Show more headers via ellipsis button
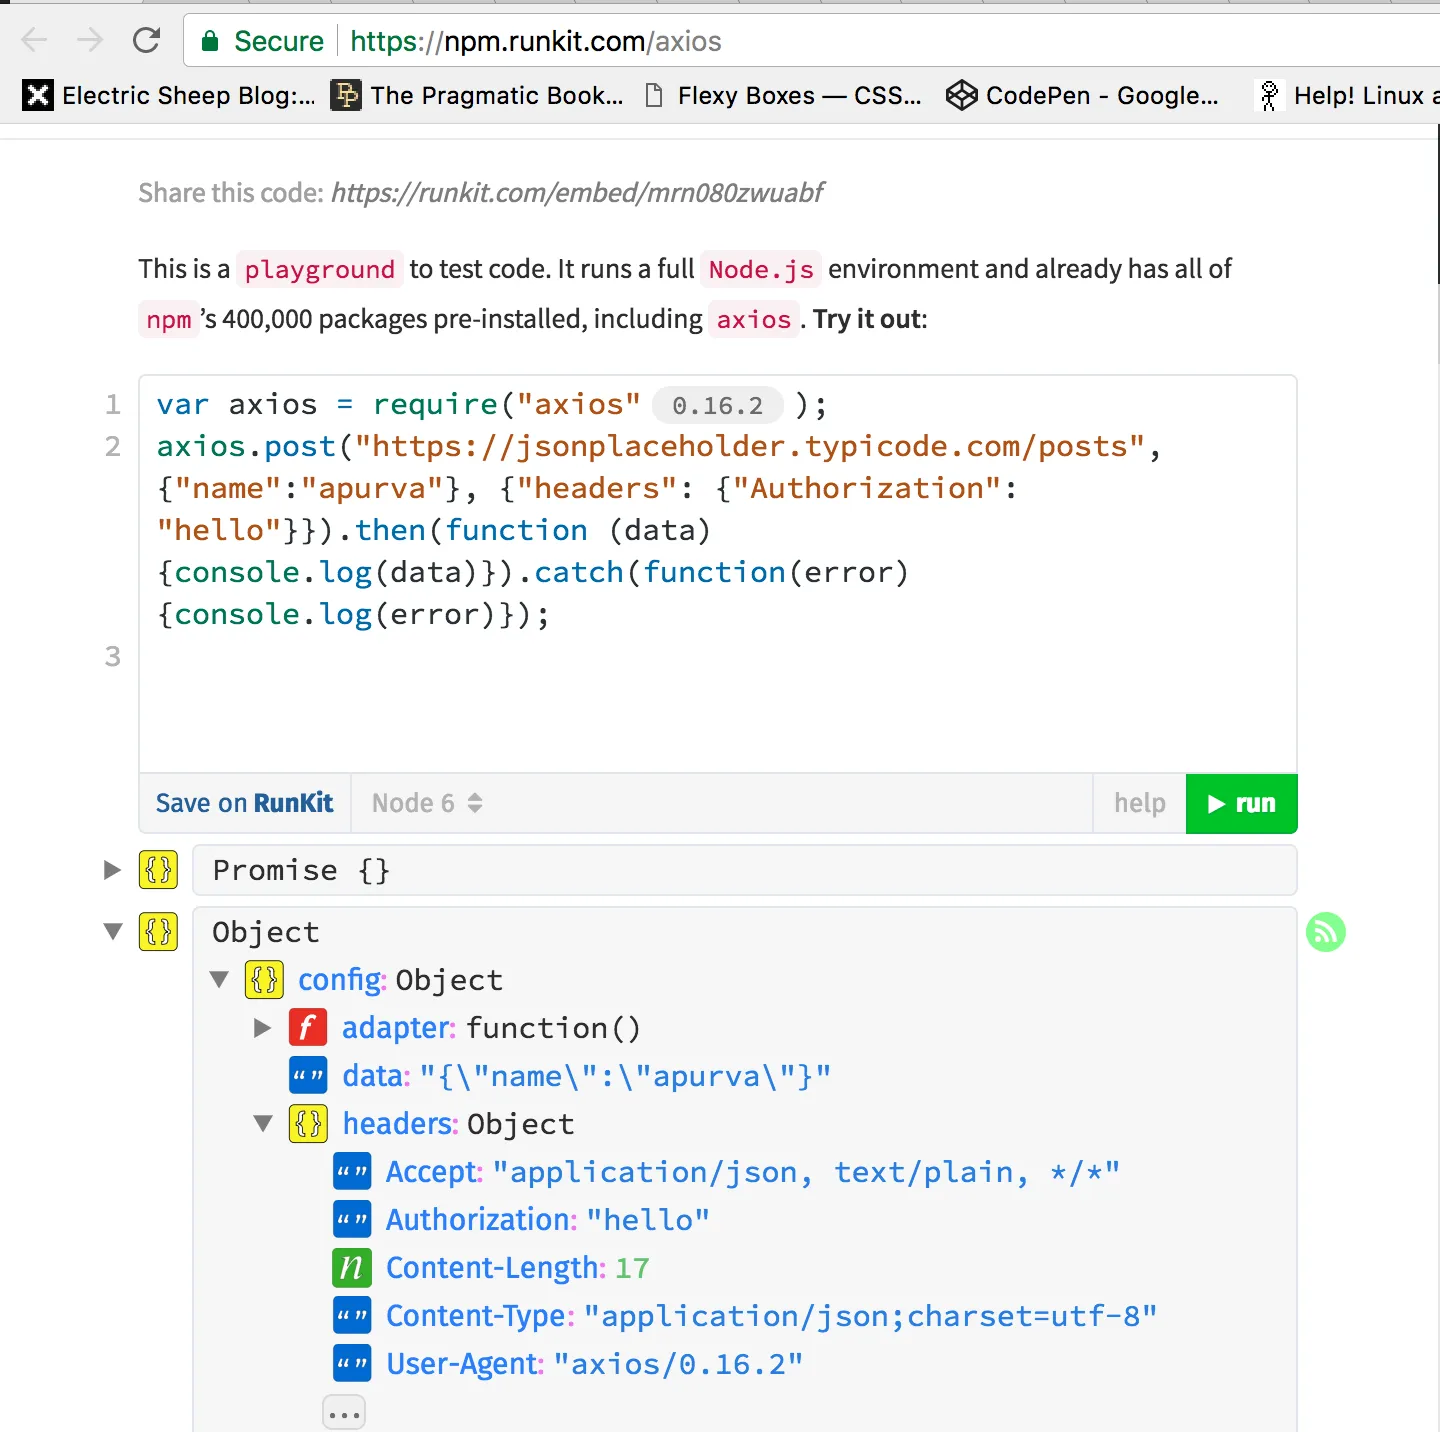The height and width of the screenshot is (1432, 1440). (344, 1414)
